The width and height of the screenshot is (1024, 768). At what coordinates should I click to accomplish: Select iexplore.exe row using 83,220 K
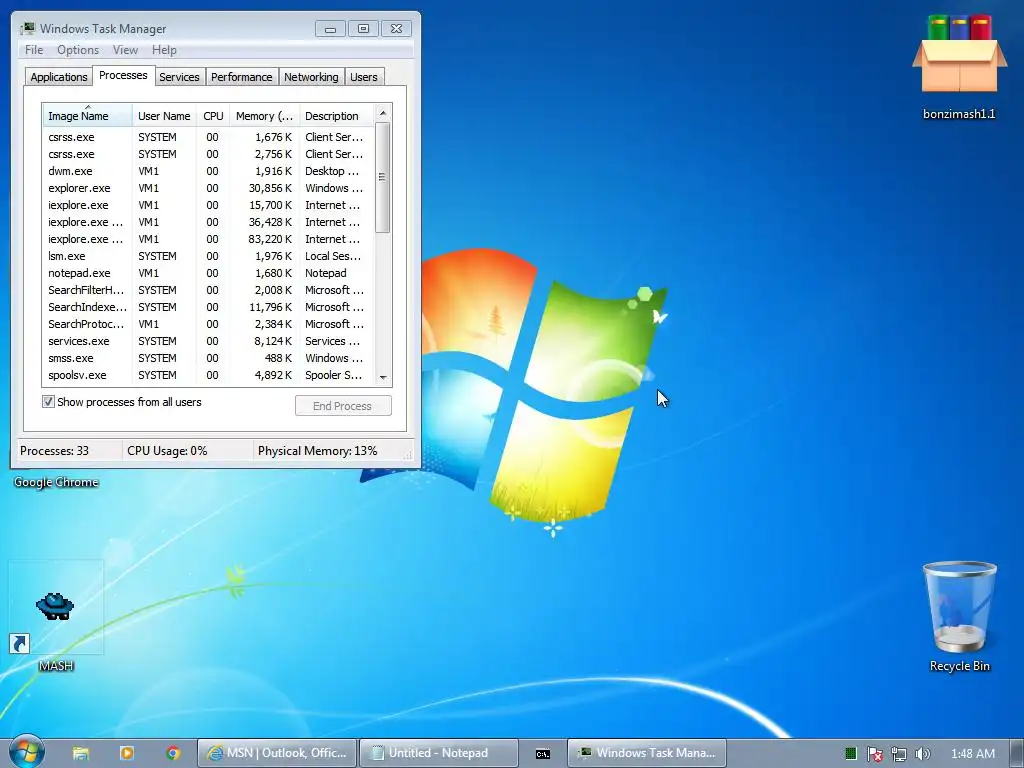[209, 239]
